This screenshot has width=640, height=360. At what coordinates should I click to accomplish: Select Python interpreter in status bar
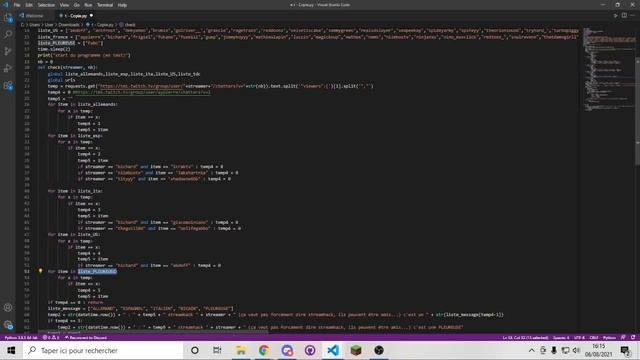pos(21,338)
